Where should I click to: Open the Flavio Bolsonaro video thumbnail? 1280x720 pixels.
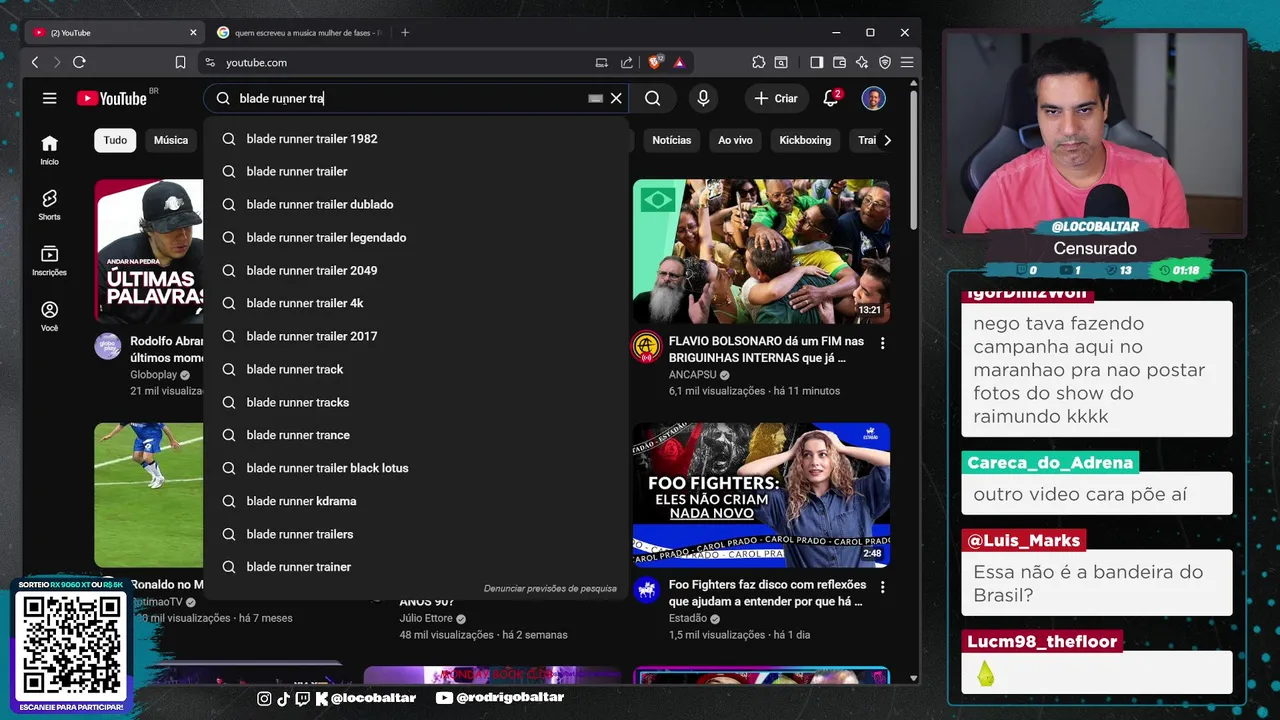point(761,251)
